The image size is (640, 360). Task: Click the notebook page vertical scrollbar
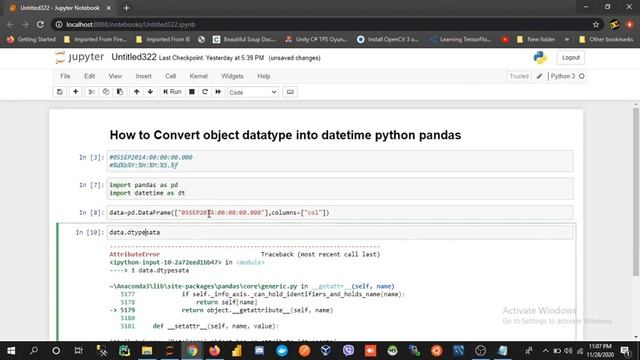(636, 192)
